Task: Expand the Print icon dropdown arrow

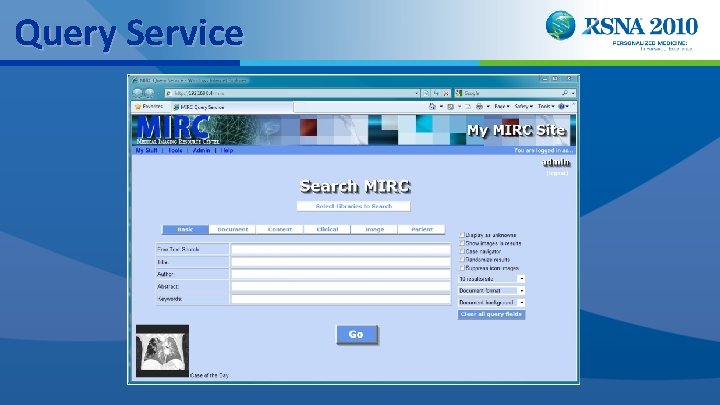Action: tap(488, 107)
